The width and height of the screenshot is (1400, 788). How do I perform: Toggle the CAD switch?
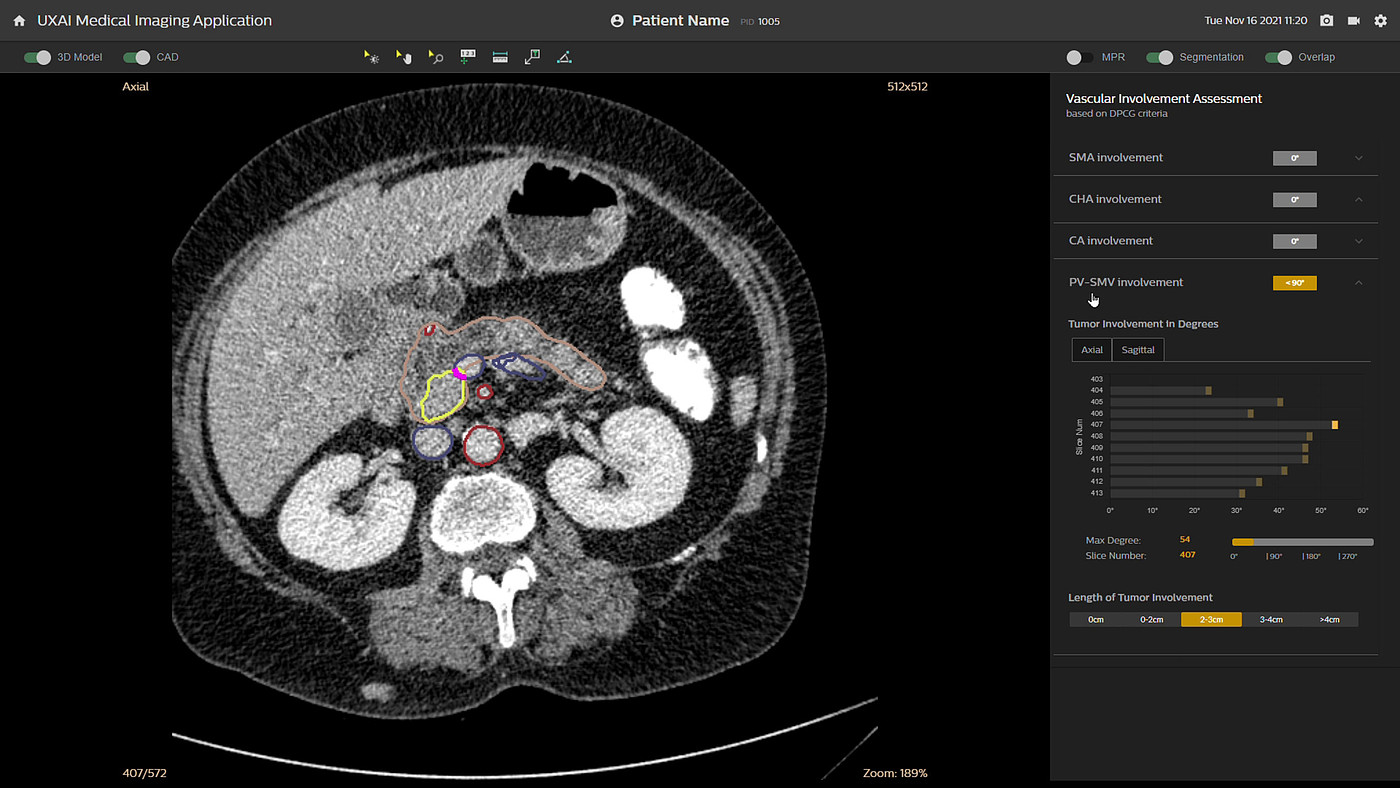[137, 58]
